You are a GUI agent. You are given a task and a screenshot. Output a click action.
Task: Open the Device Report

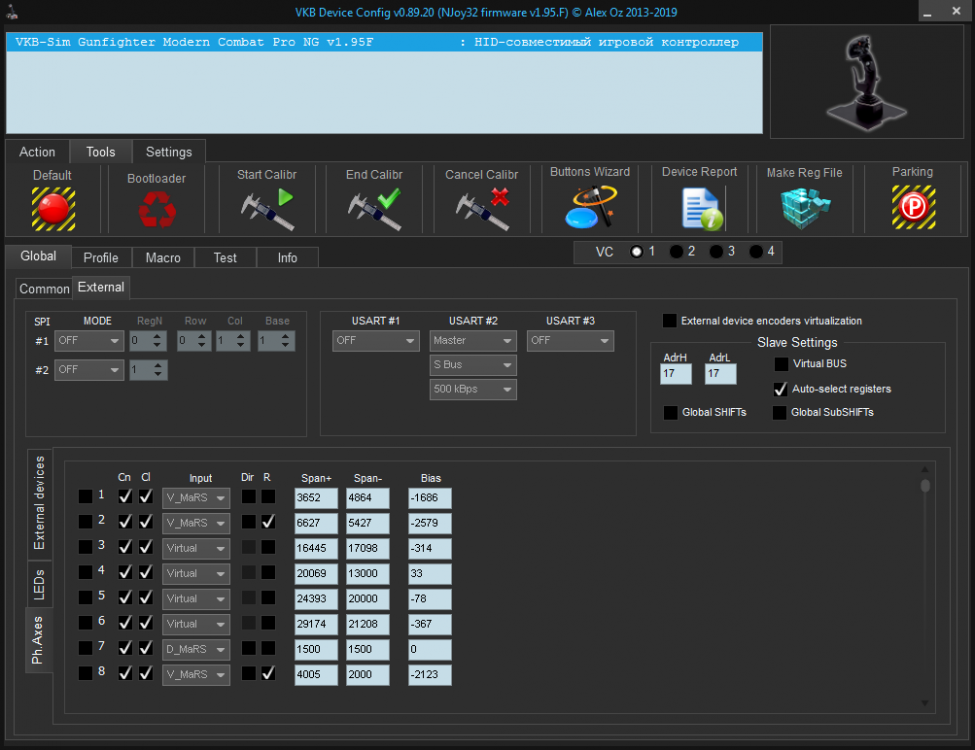(700, 208)
